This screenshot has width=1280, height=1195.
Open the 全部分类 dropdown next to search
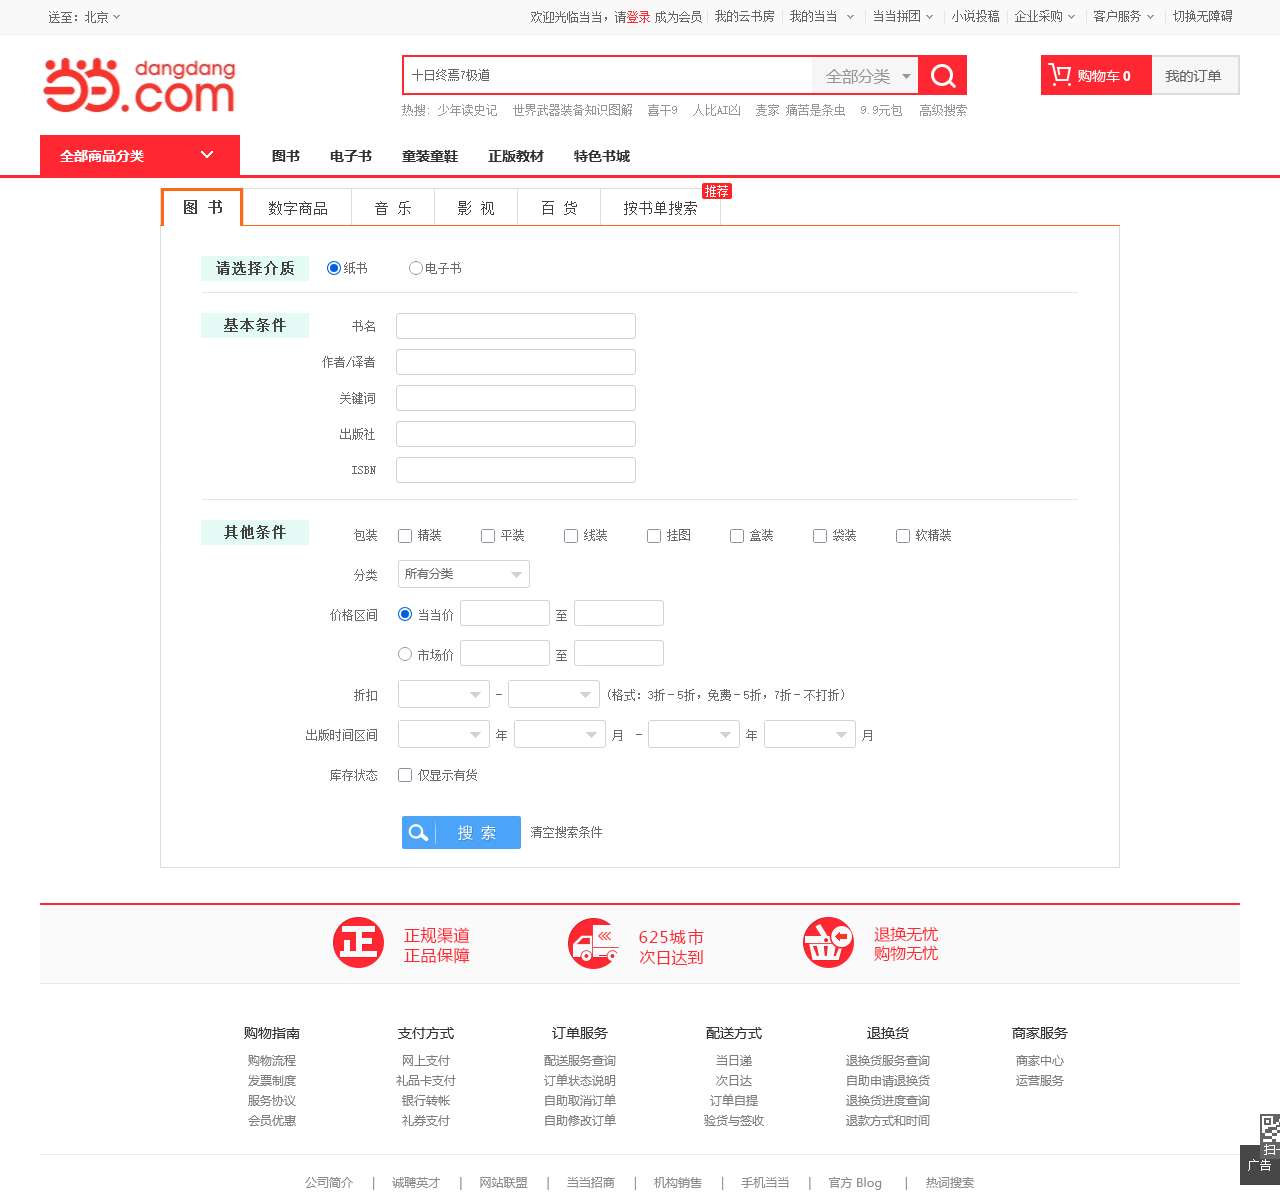coord(864,74)
